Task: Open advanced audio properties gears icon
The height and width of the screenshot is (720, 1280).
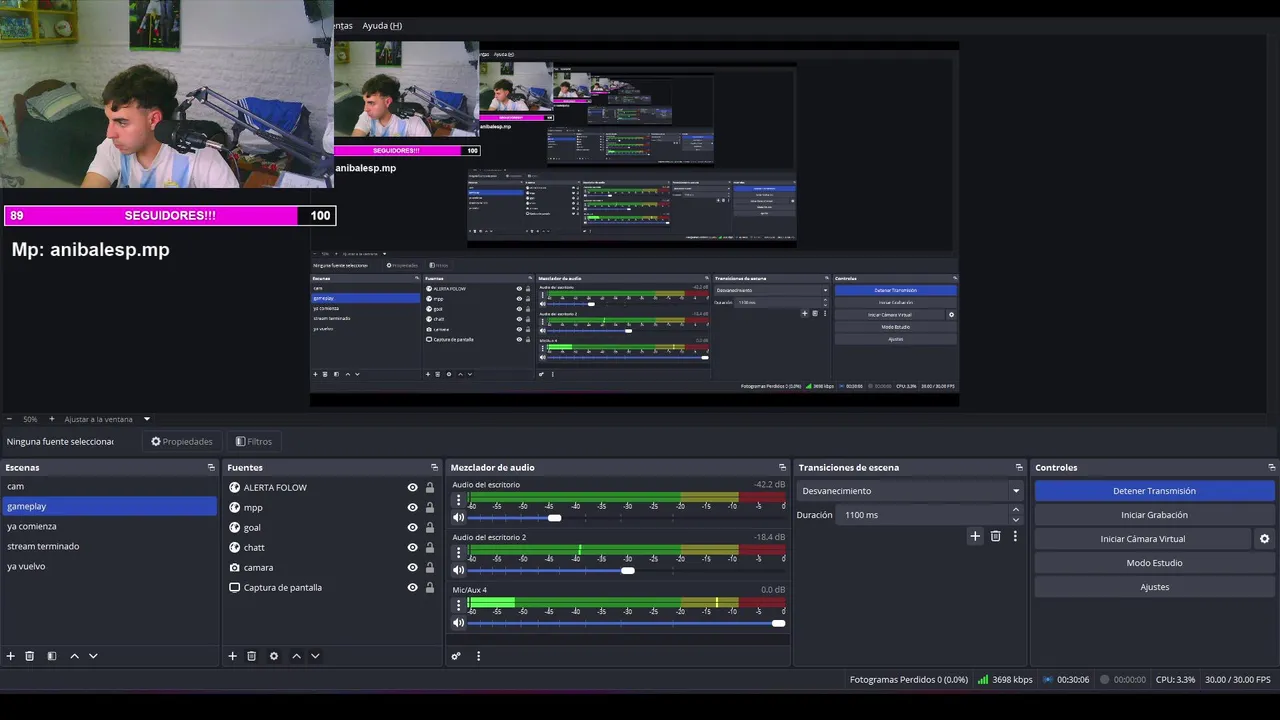Action: click(456, 656)
